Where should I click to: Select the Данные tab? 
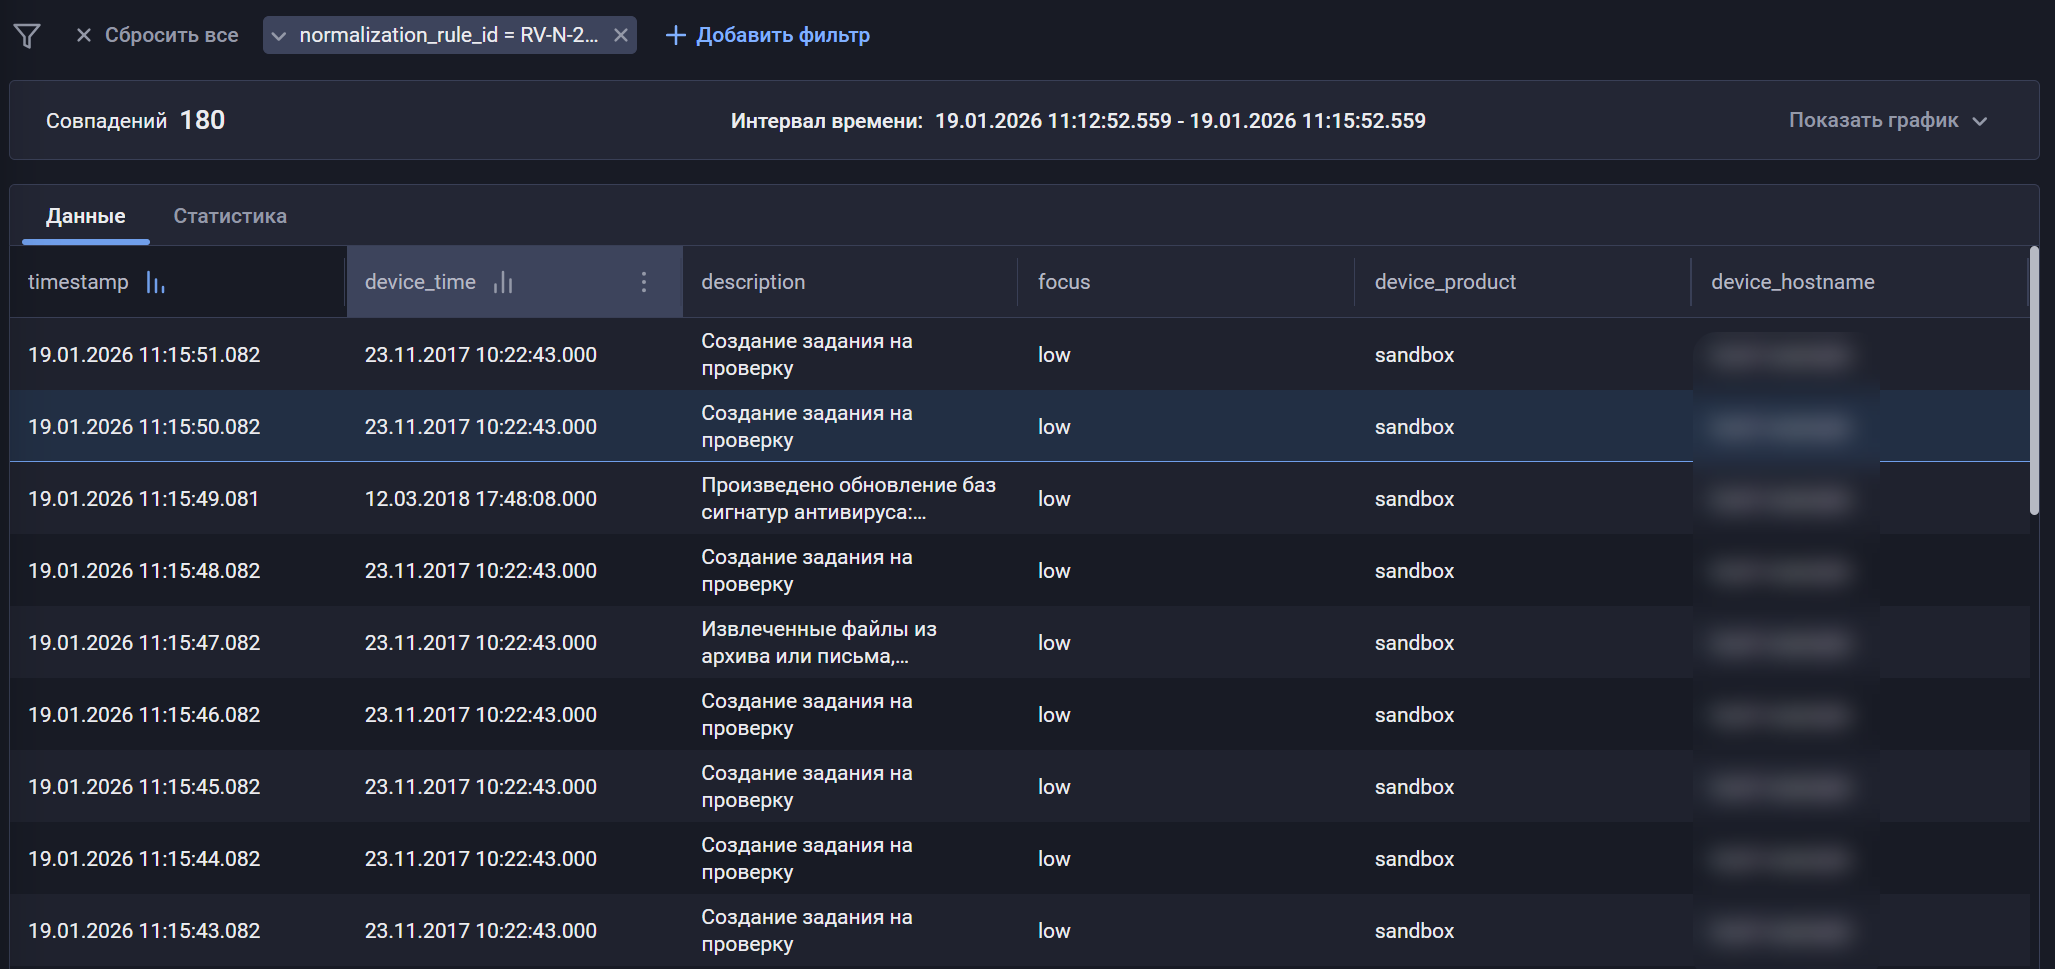[x=86, y=216]
